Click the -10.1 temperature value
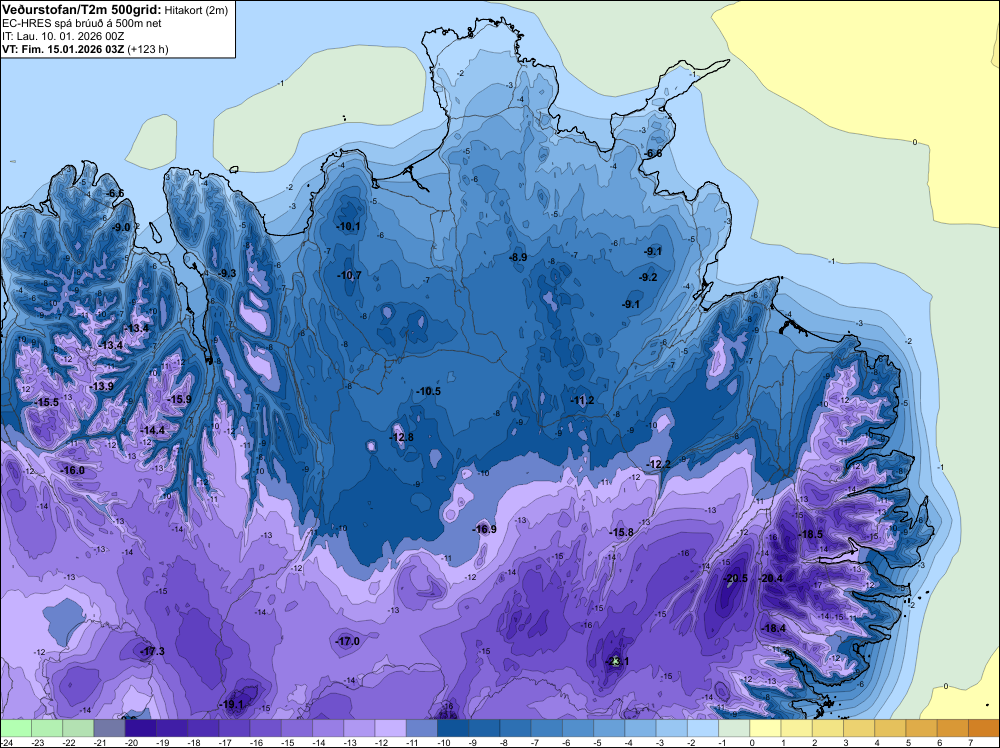Viewport: 1000px width, 748px height. pyautogui.click(x=348, y=226)
